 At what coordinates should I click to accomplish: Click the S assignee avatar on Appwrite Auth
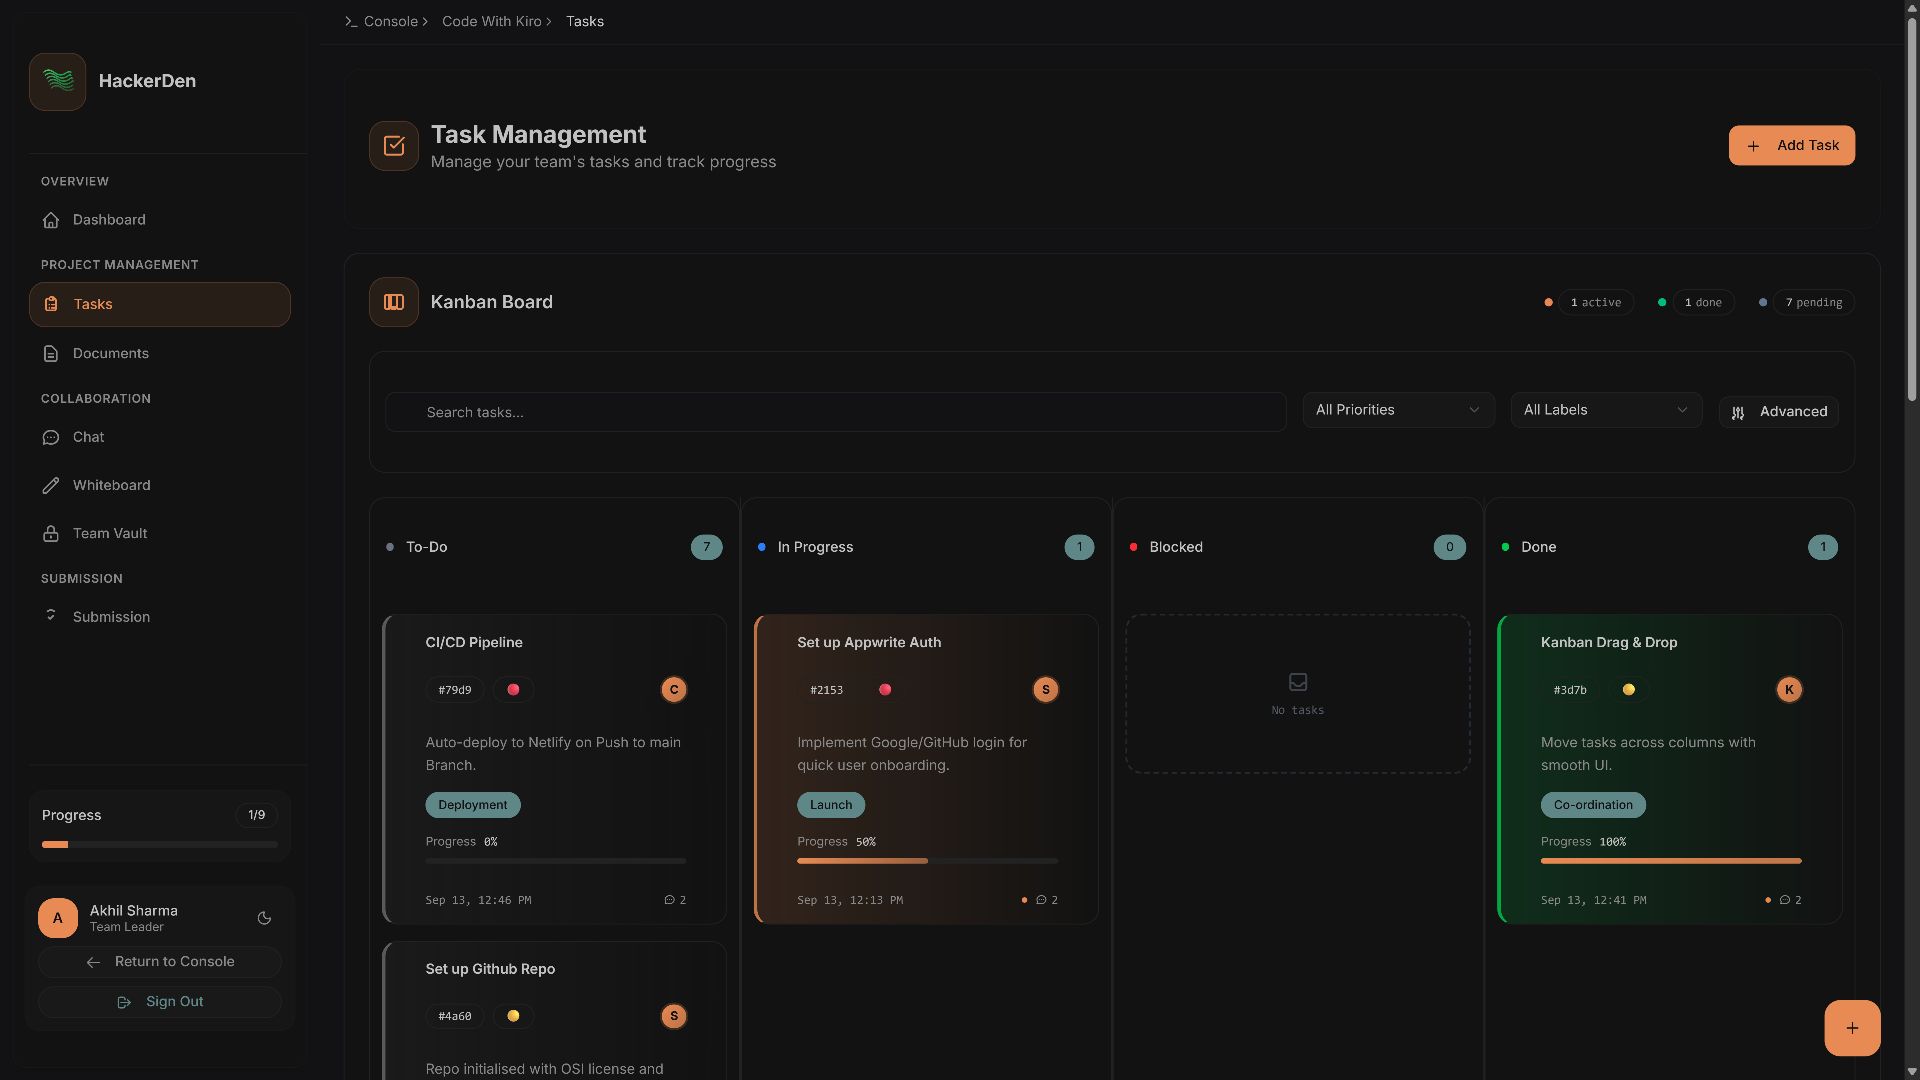click(1045, 690)
